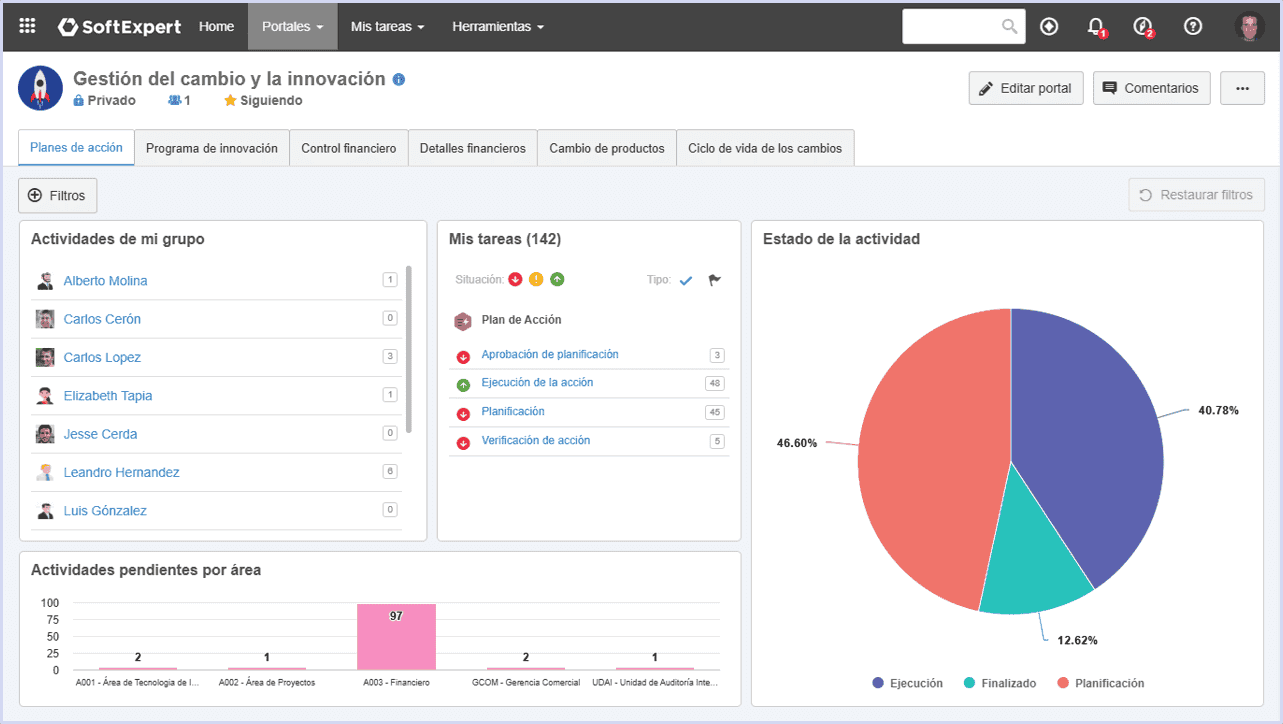Expand the Herramientas dropdown

point(498,26)
